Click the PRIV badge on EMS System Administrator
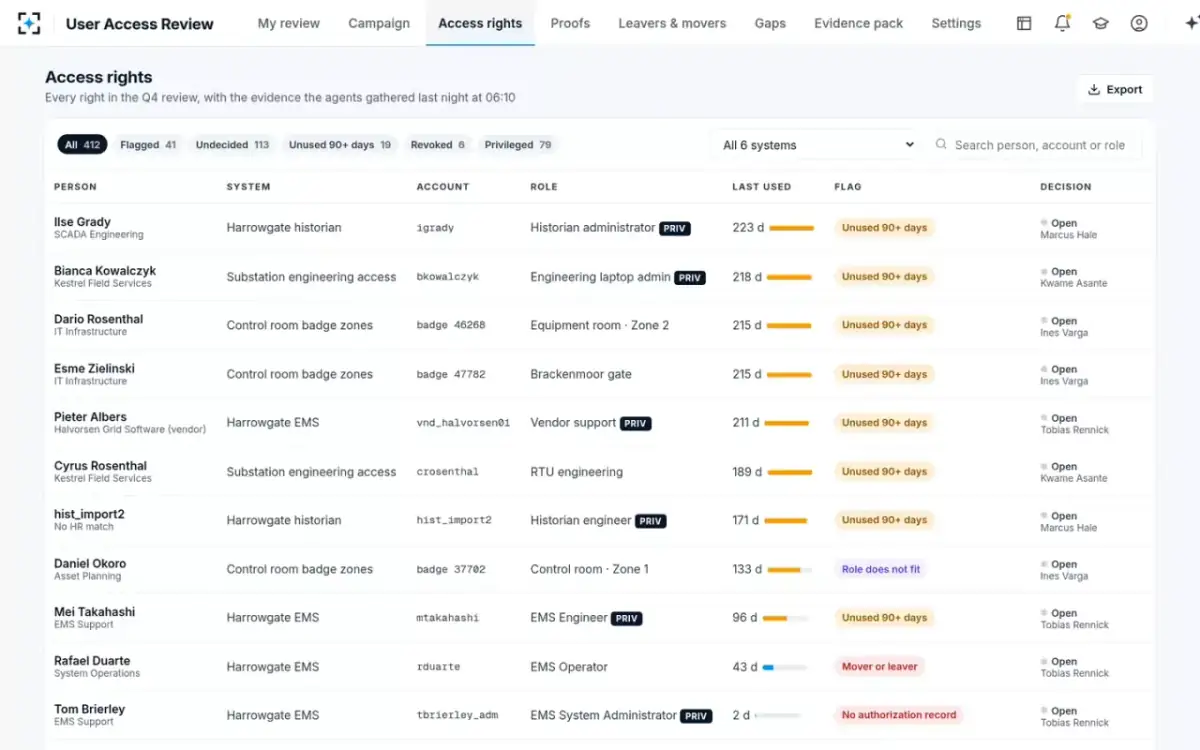This screenshot has width=1200, height=750. pyautogui.click(x=696, y=716)
